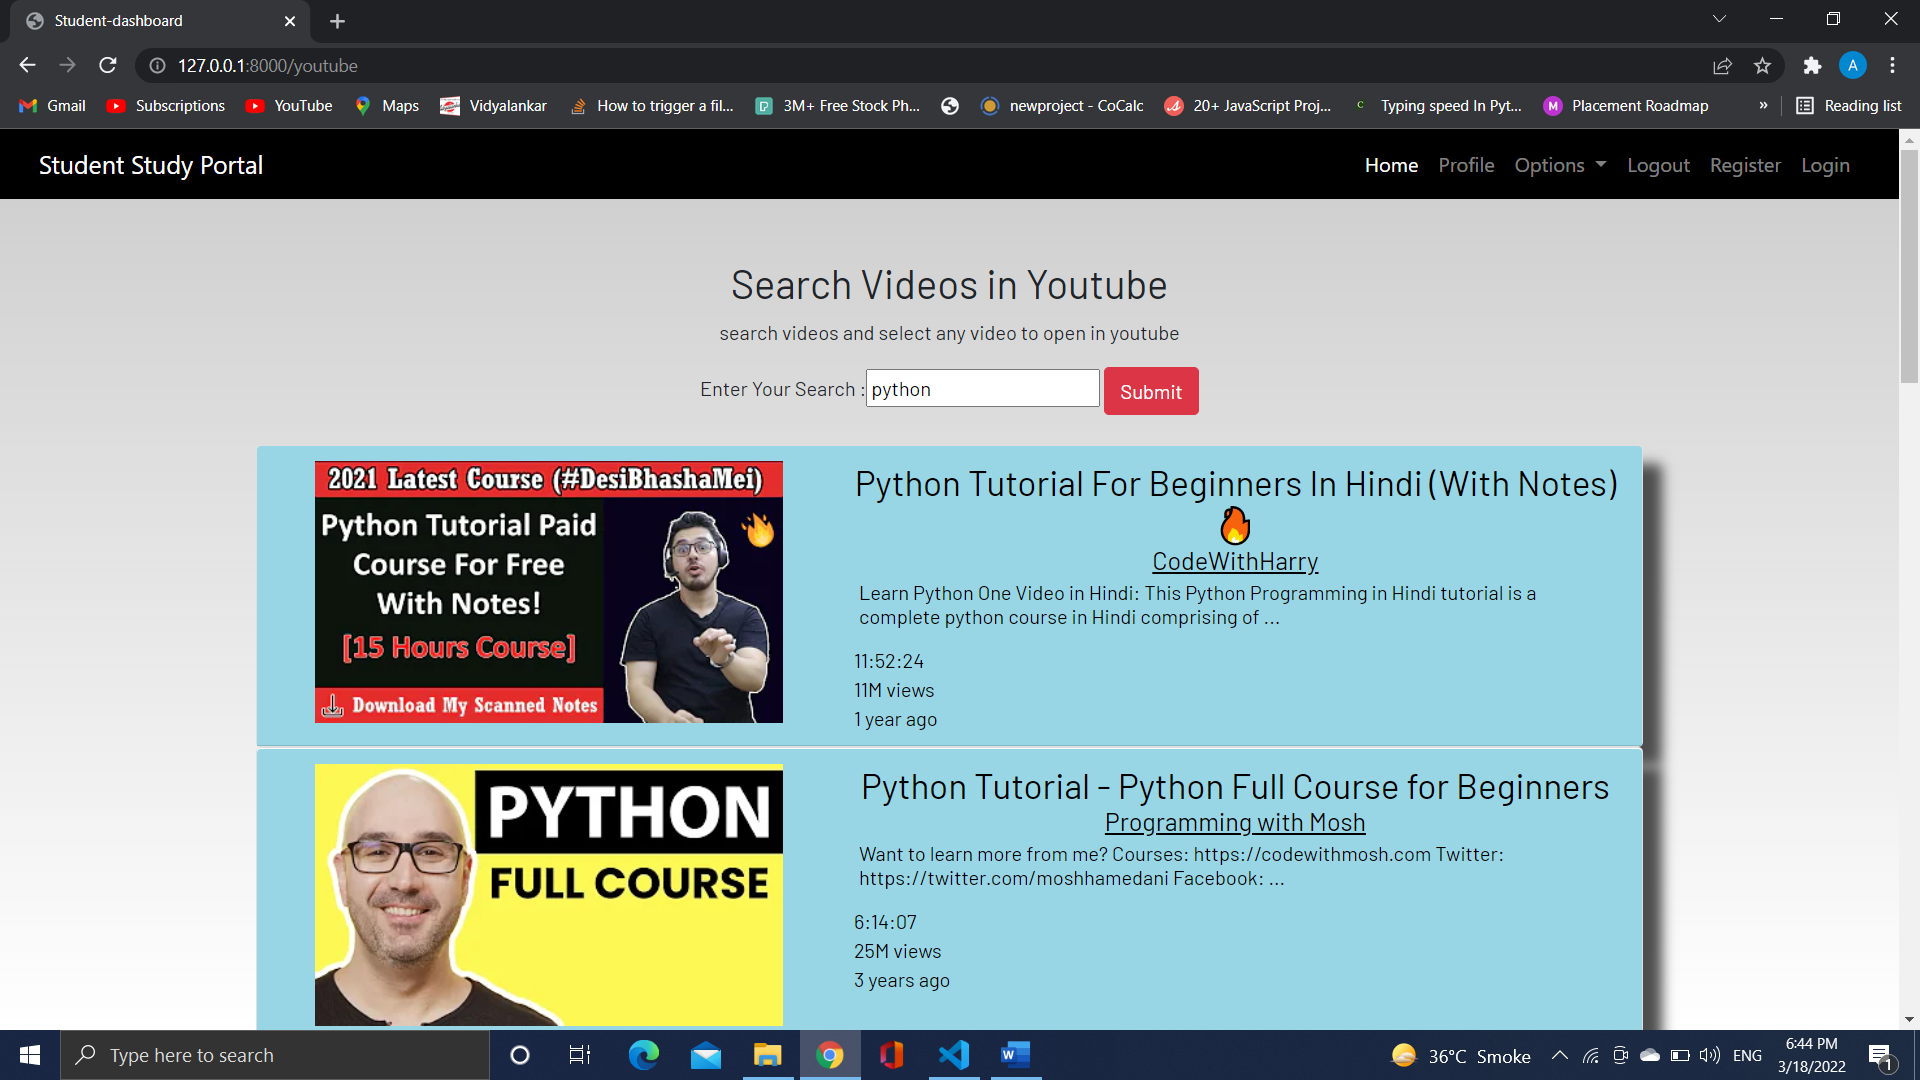1920x1080 pixels.
Task: Open Gmail from the bookmarks bar
Action: (x=51, y=105)
